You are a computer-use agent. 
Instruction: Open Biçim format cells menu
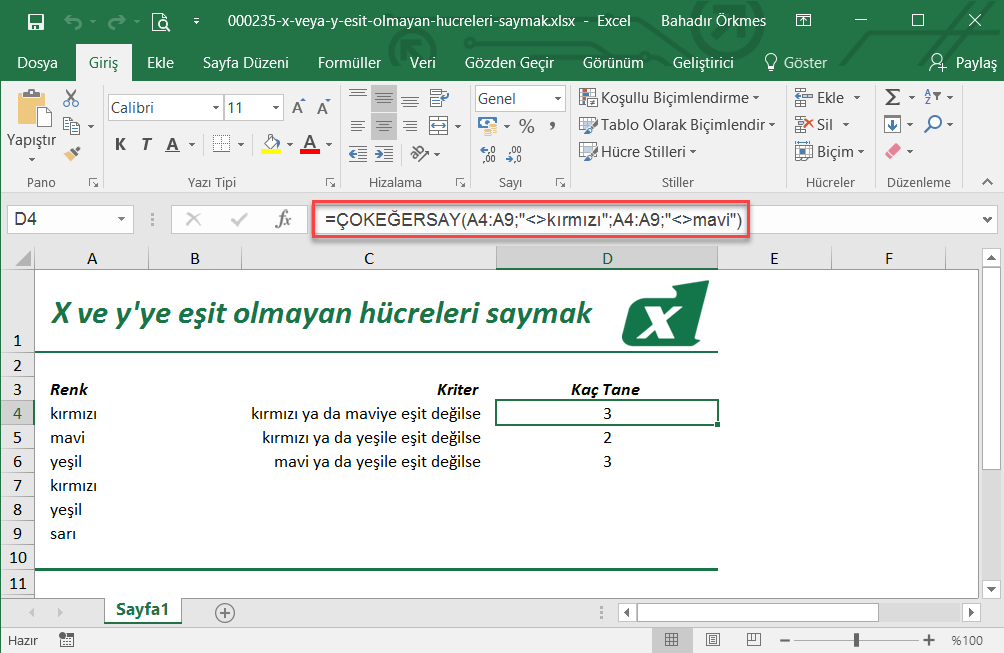pyautogui.click(x=829, y=152)
